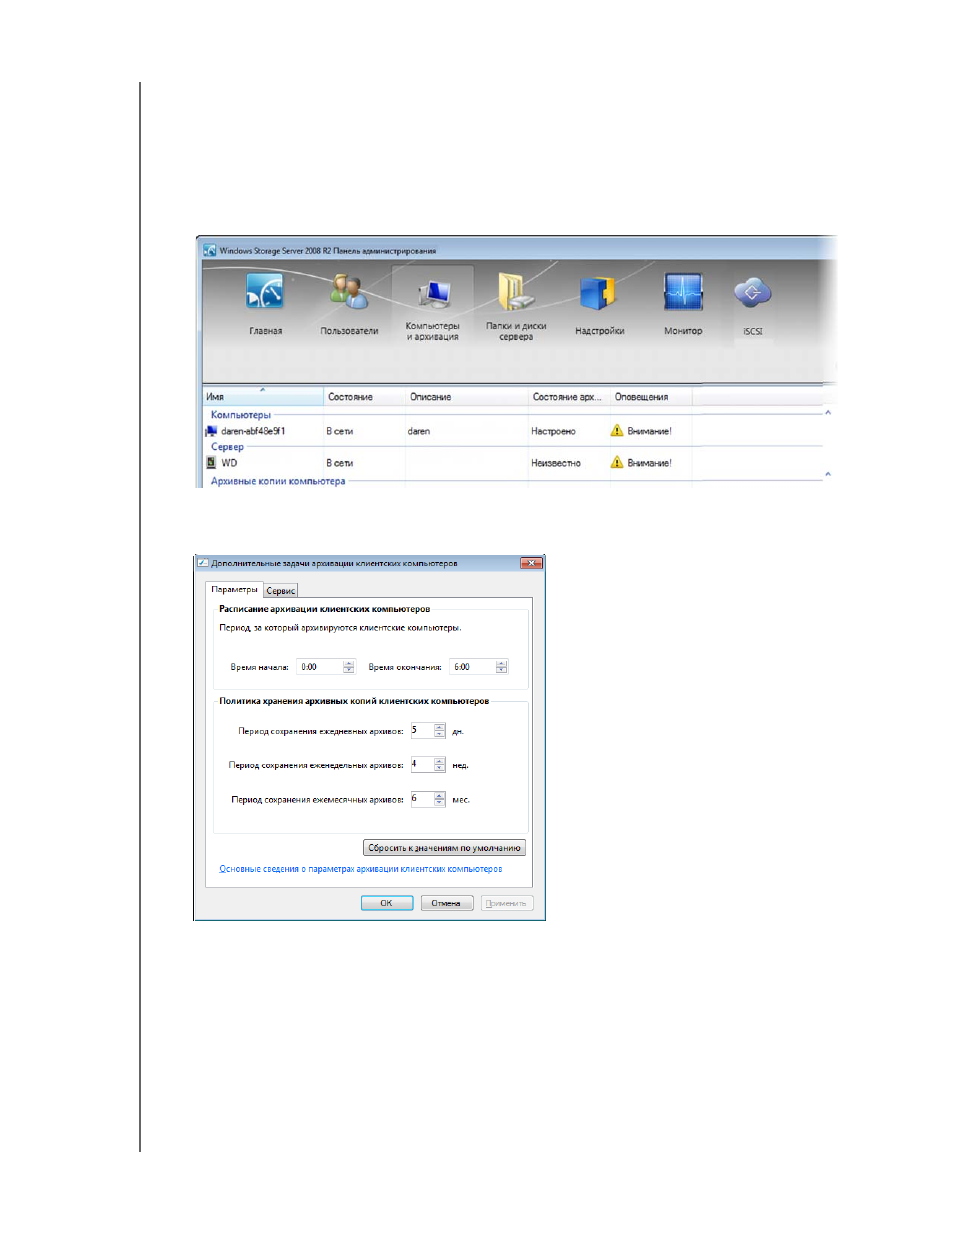Increase daily archives retention days
Screen dimensions: 954x1235
[x=439, y=727]
